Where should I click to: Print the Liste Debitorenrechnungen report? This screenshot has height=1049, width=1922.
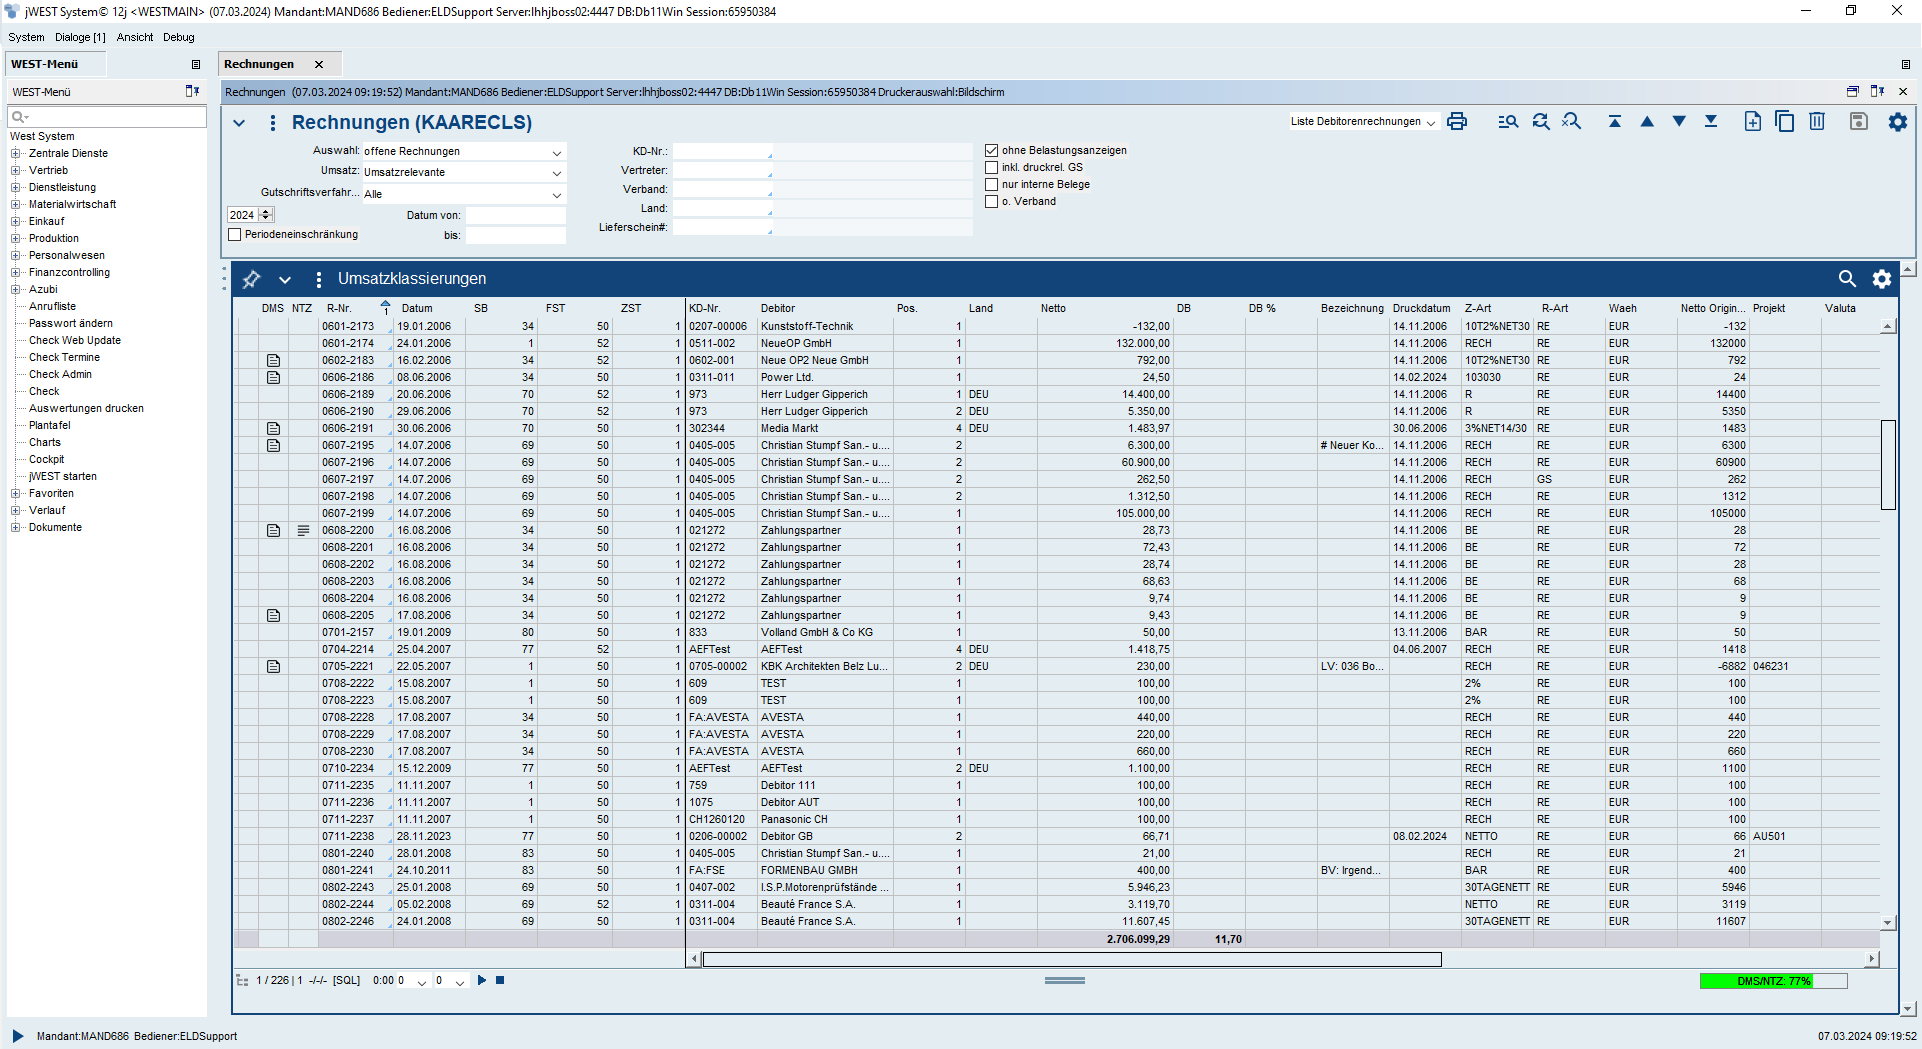(x=1457, y=121)
